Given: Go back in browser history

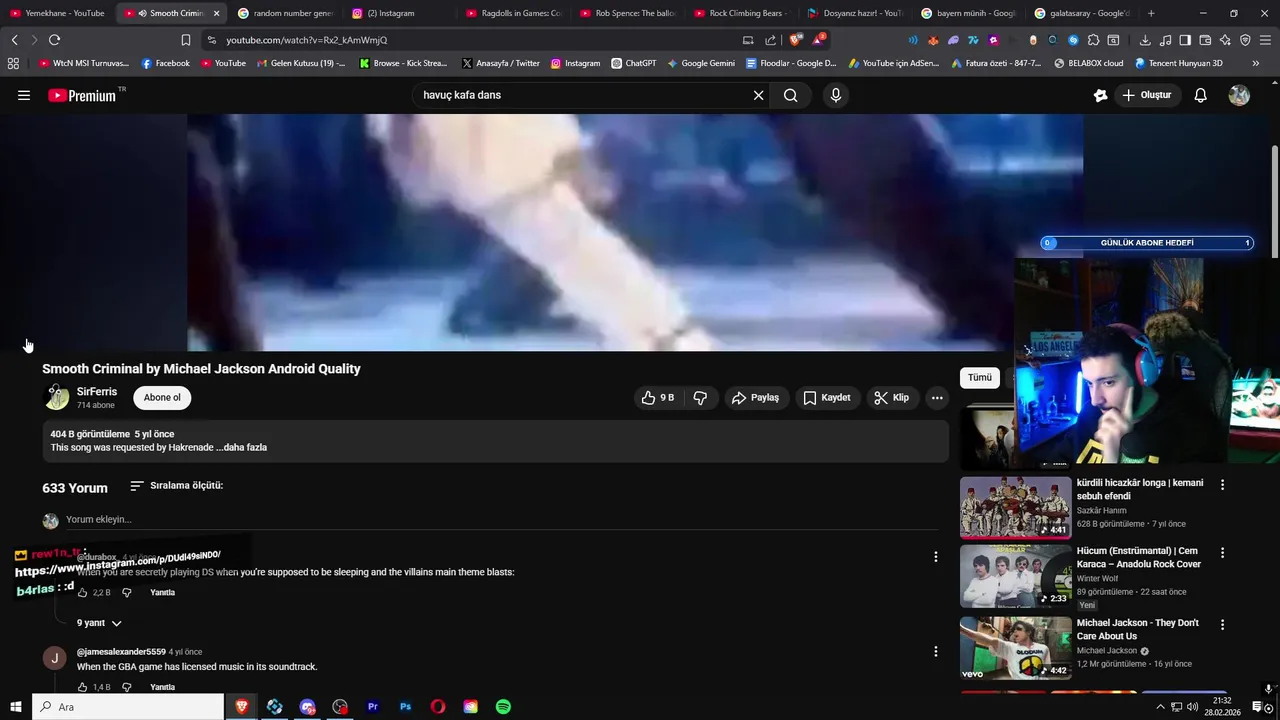Looking at the screenshot, I should (x=14, y=40).
